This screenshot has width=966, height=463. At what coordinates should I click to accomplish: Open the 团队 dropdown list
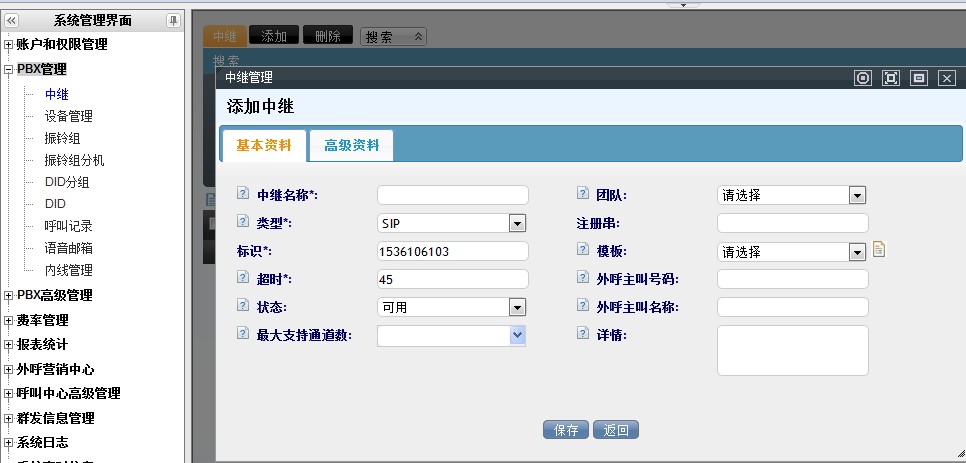(x=857, y=195)
